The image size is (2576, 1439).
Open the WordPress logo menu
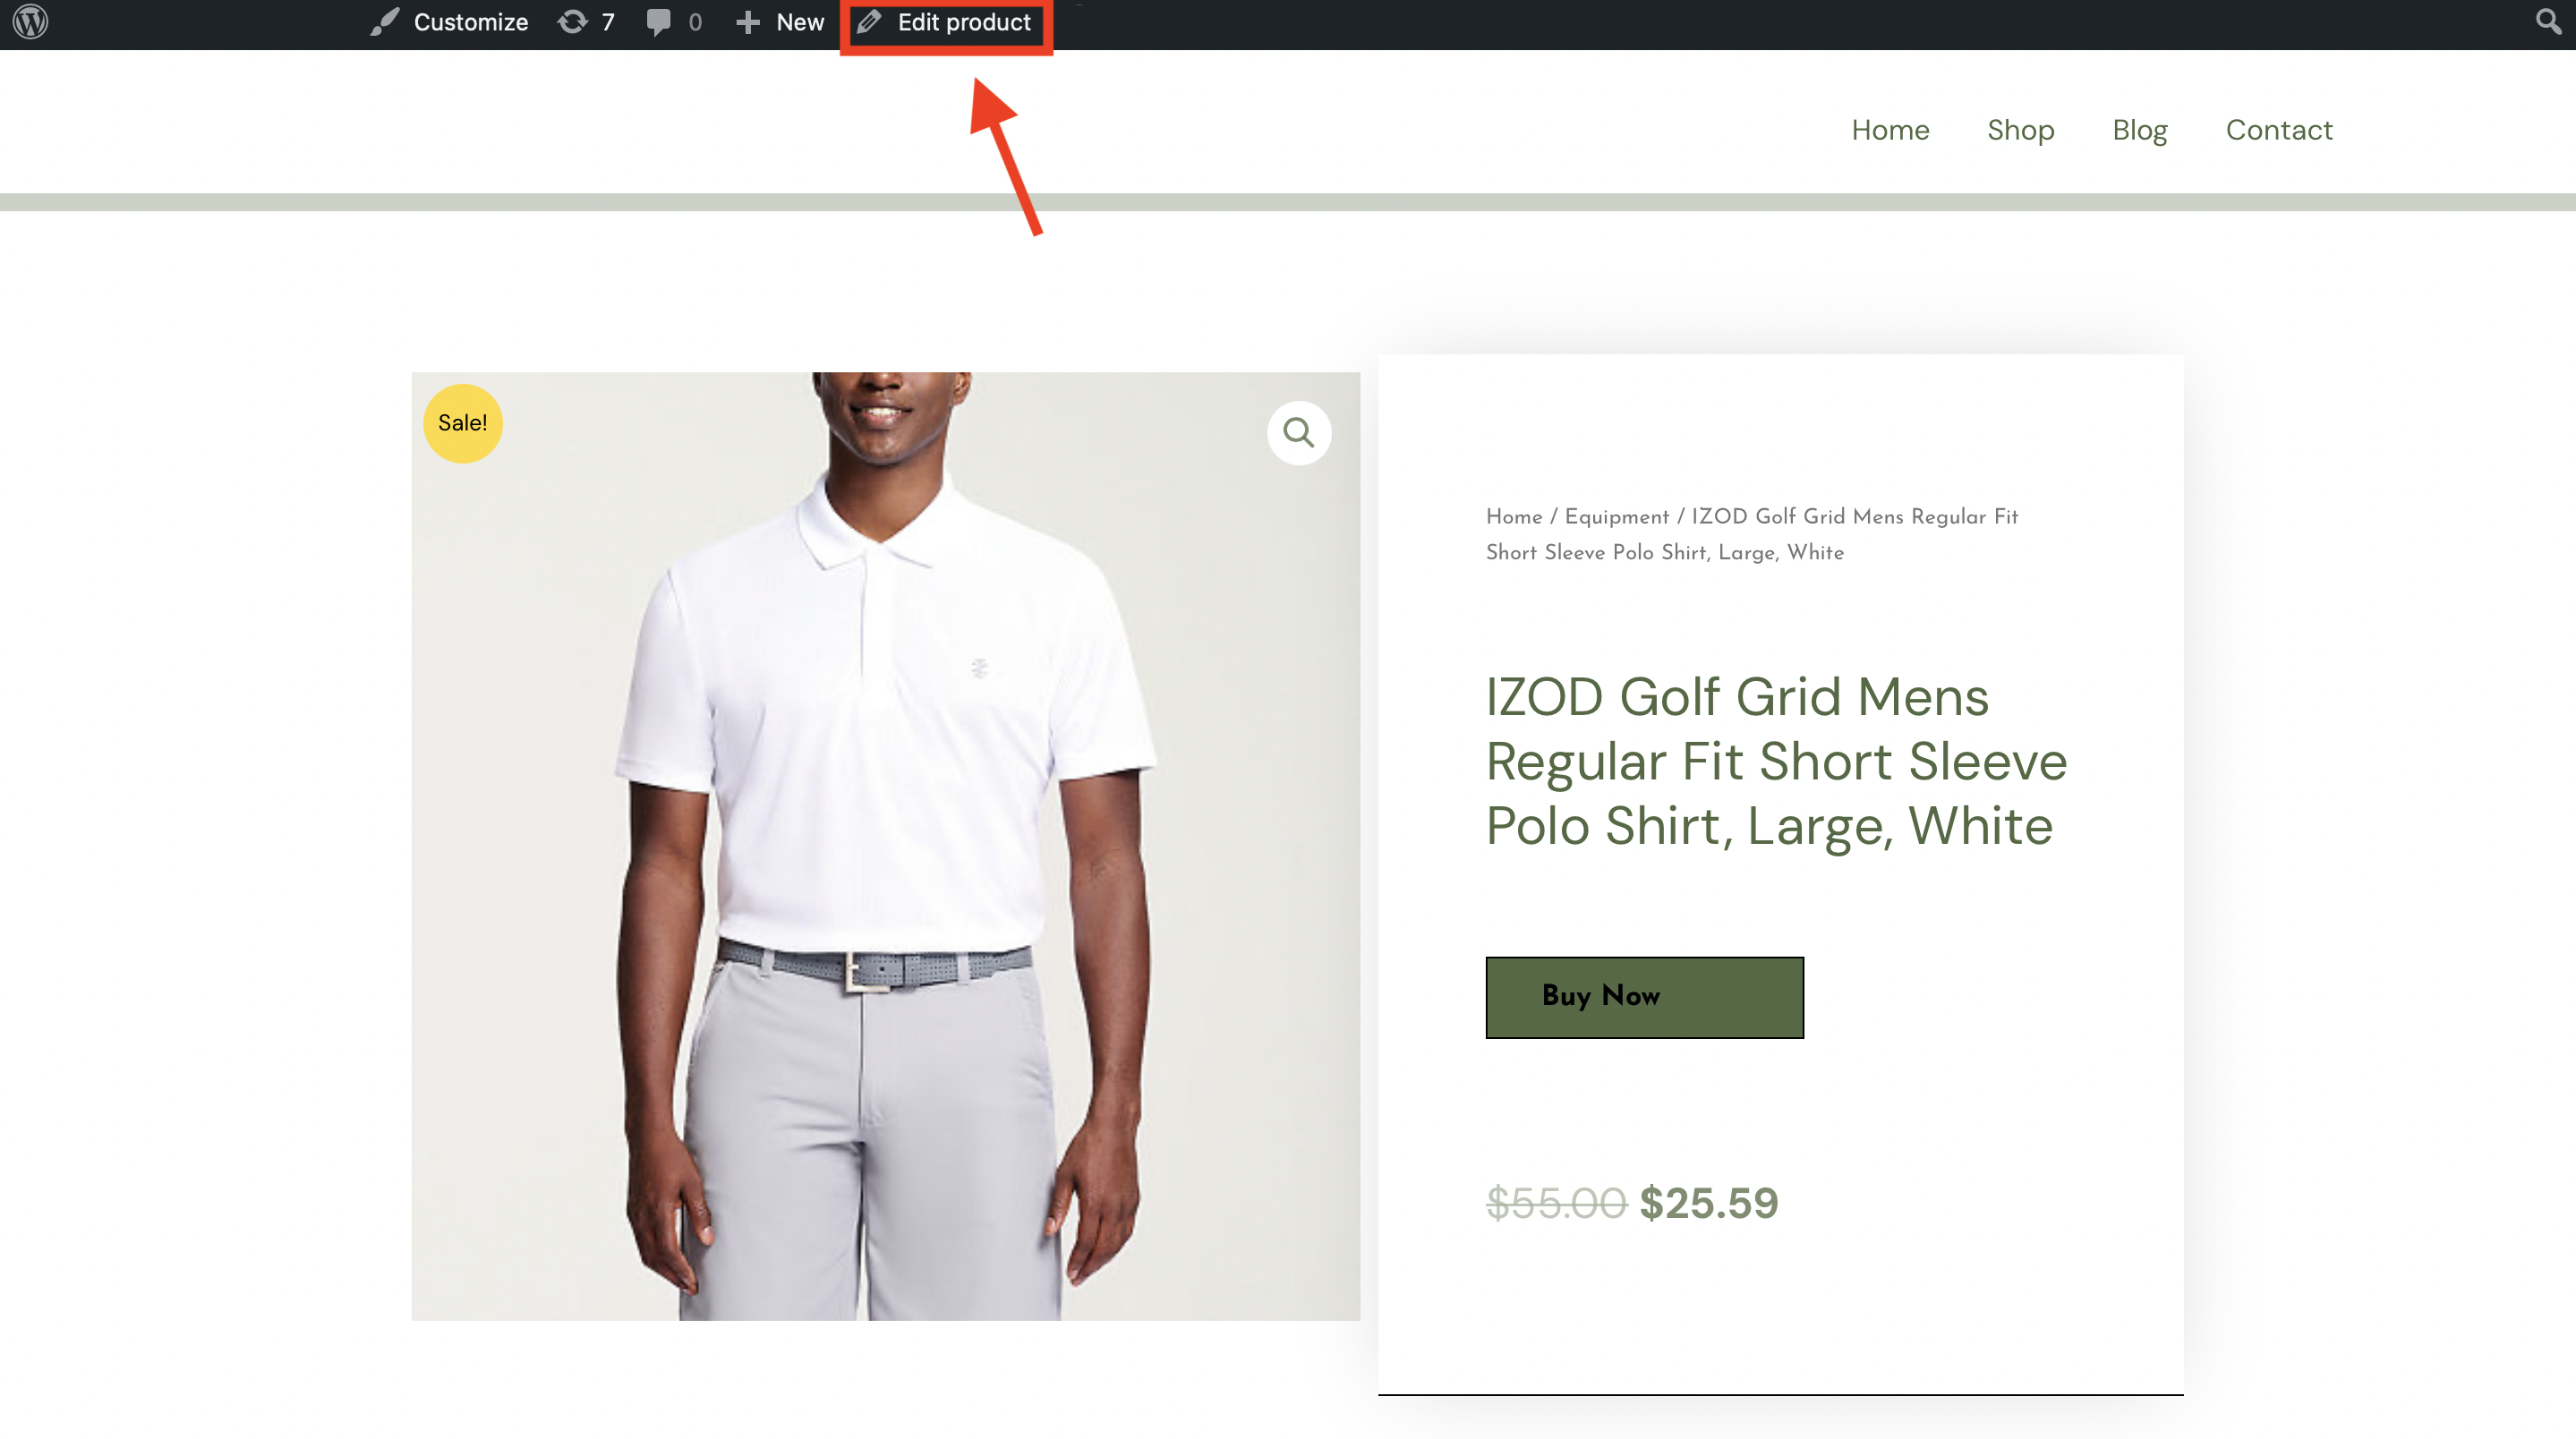click(x=30, y=22)
